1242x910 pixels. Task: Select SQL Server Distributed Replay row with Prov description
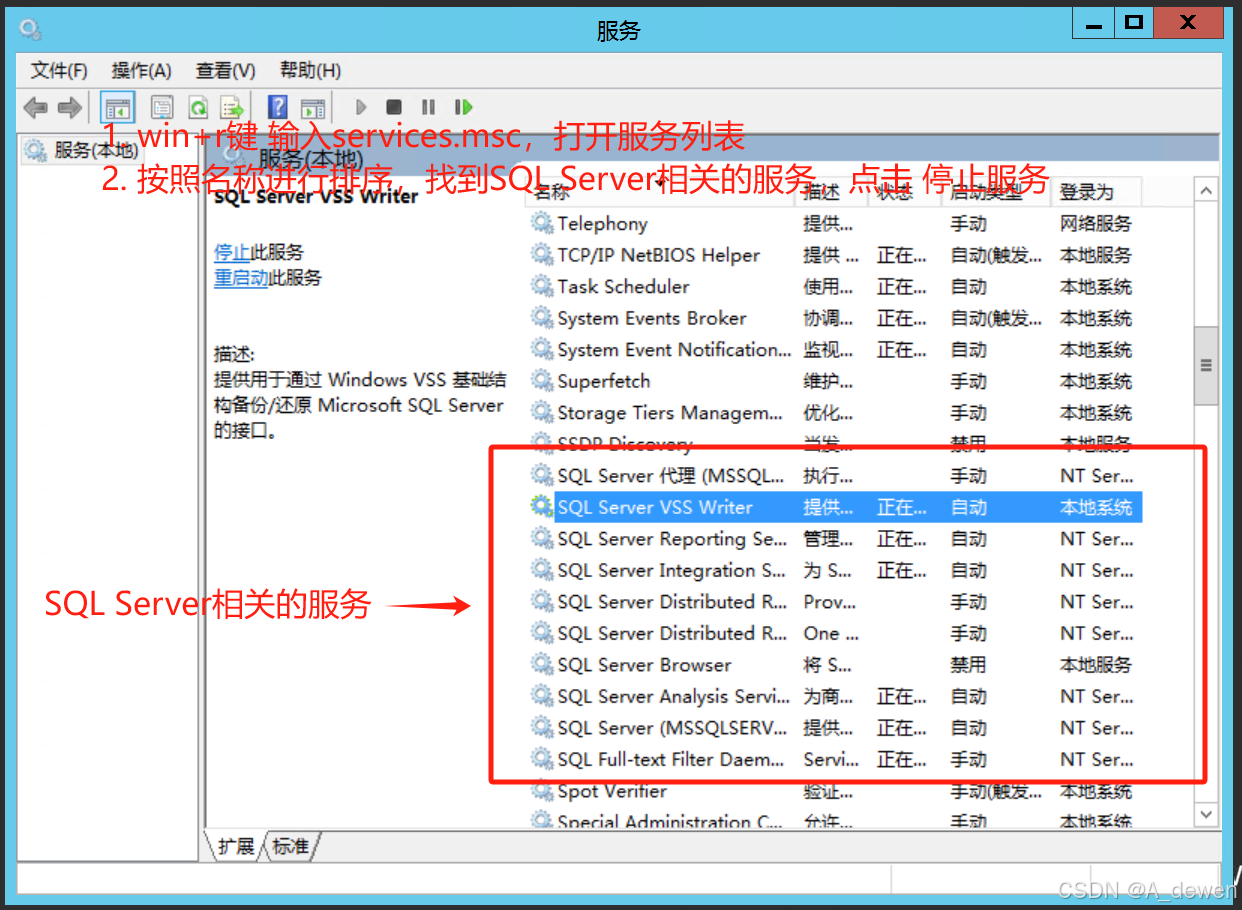tap(836, 601)
